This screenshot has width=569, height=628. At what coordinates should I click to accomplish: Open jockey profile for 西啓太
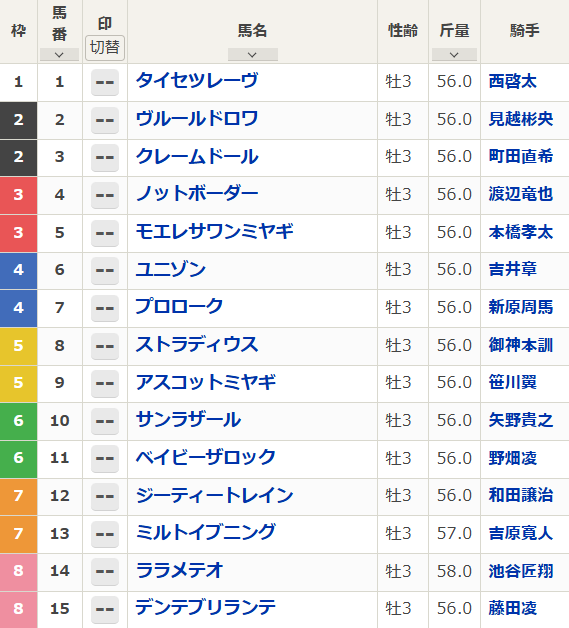coord(513,82)
